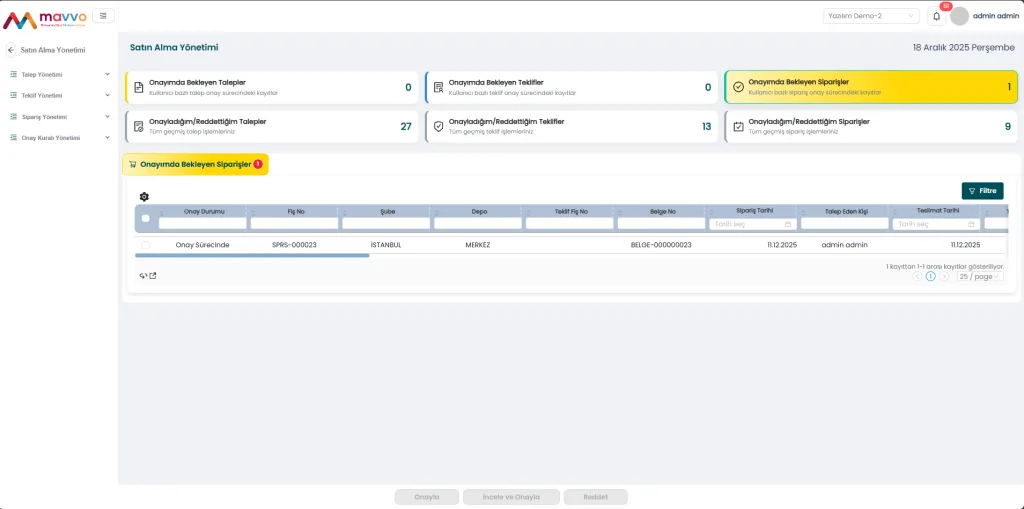Open the 25 / page size dropdown
Image resolution: width=1024 pixels, height=509 pixels.
tap(980, 276)
